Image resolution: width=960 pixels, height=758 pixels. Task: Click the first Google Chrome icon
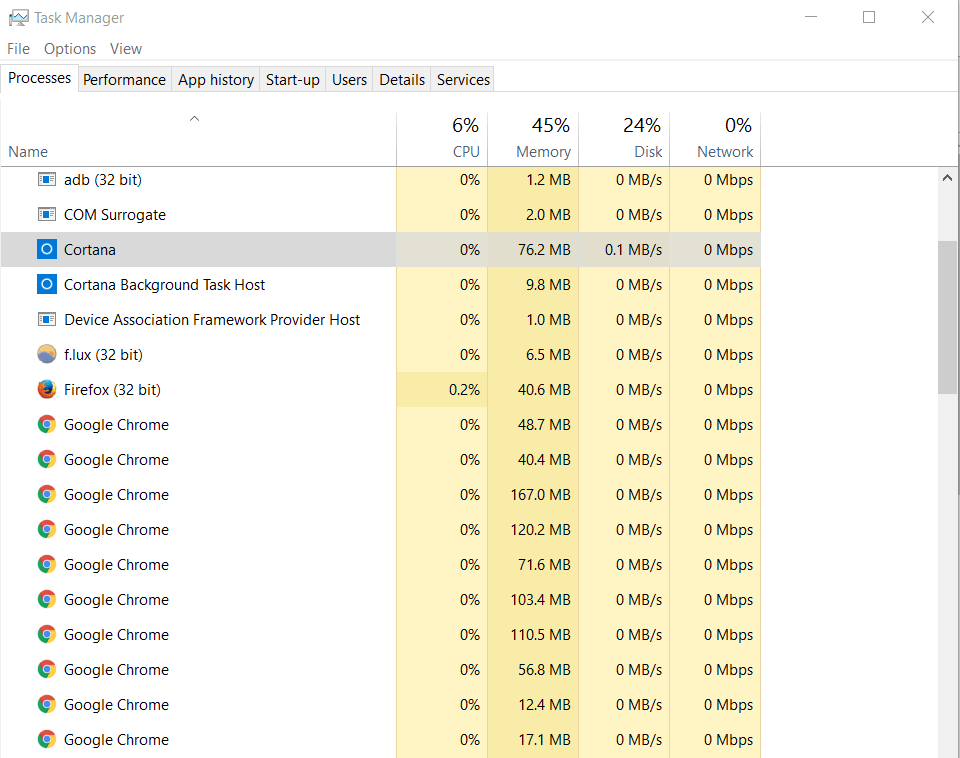click(x=46, y=424)
